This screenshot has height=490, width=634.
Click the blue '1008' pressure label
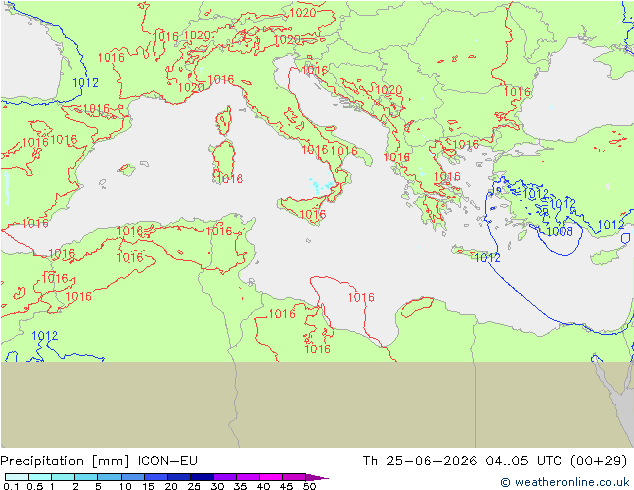[559, 231]
